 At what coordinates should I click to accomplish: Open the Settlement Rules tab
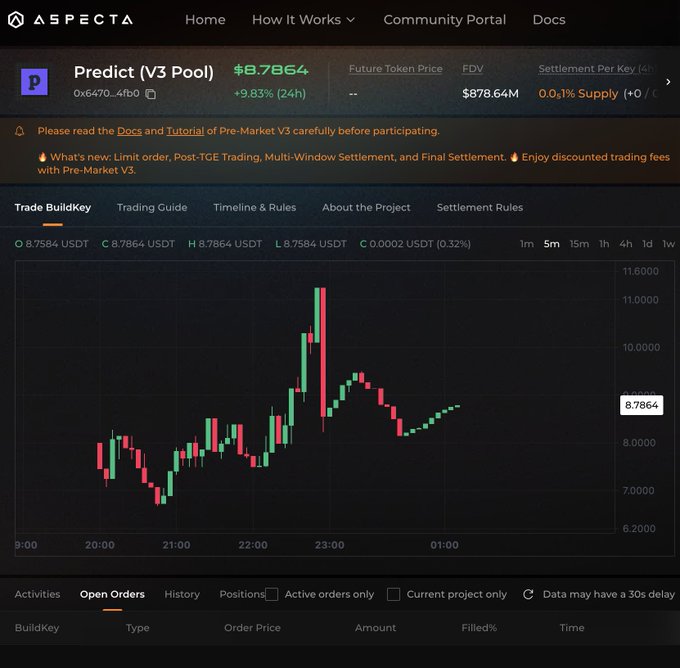[x=480, y=207]
